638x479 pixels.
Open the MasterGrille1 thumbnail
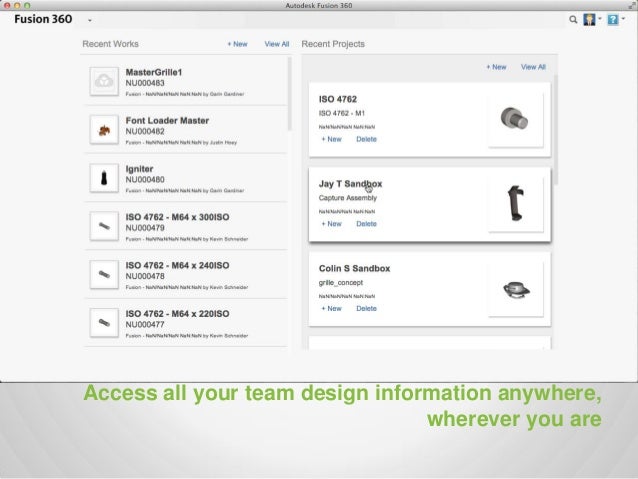coord(104,81)
